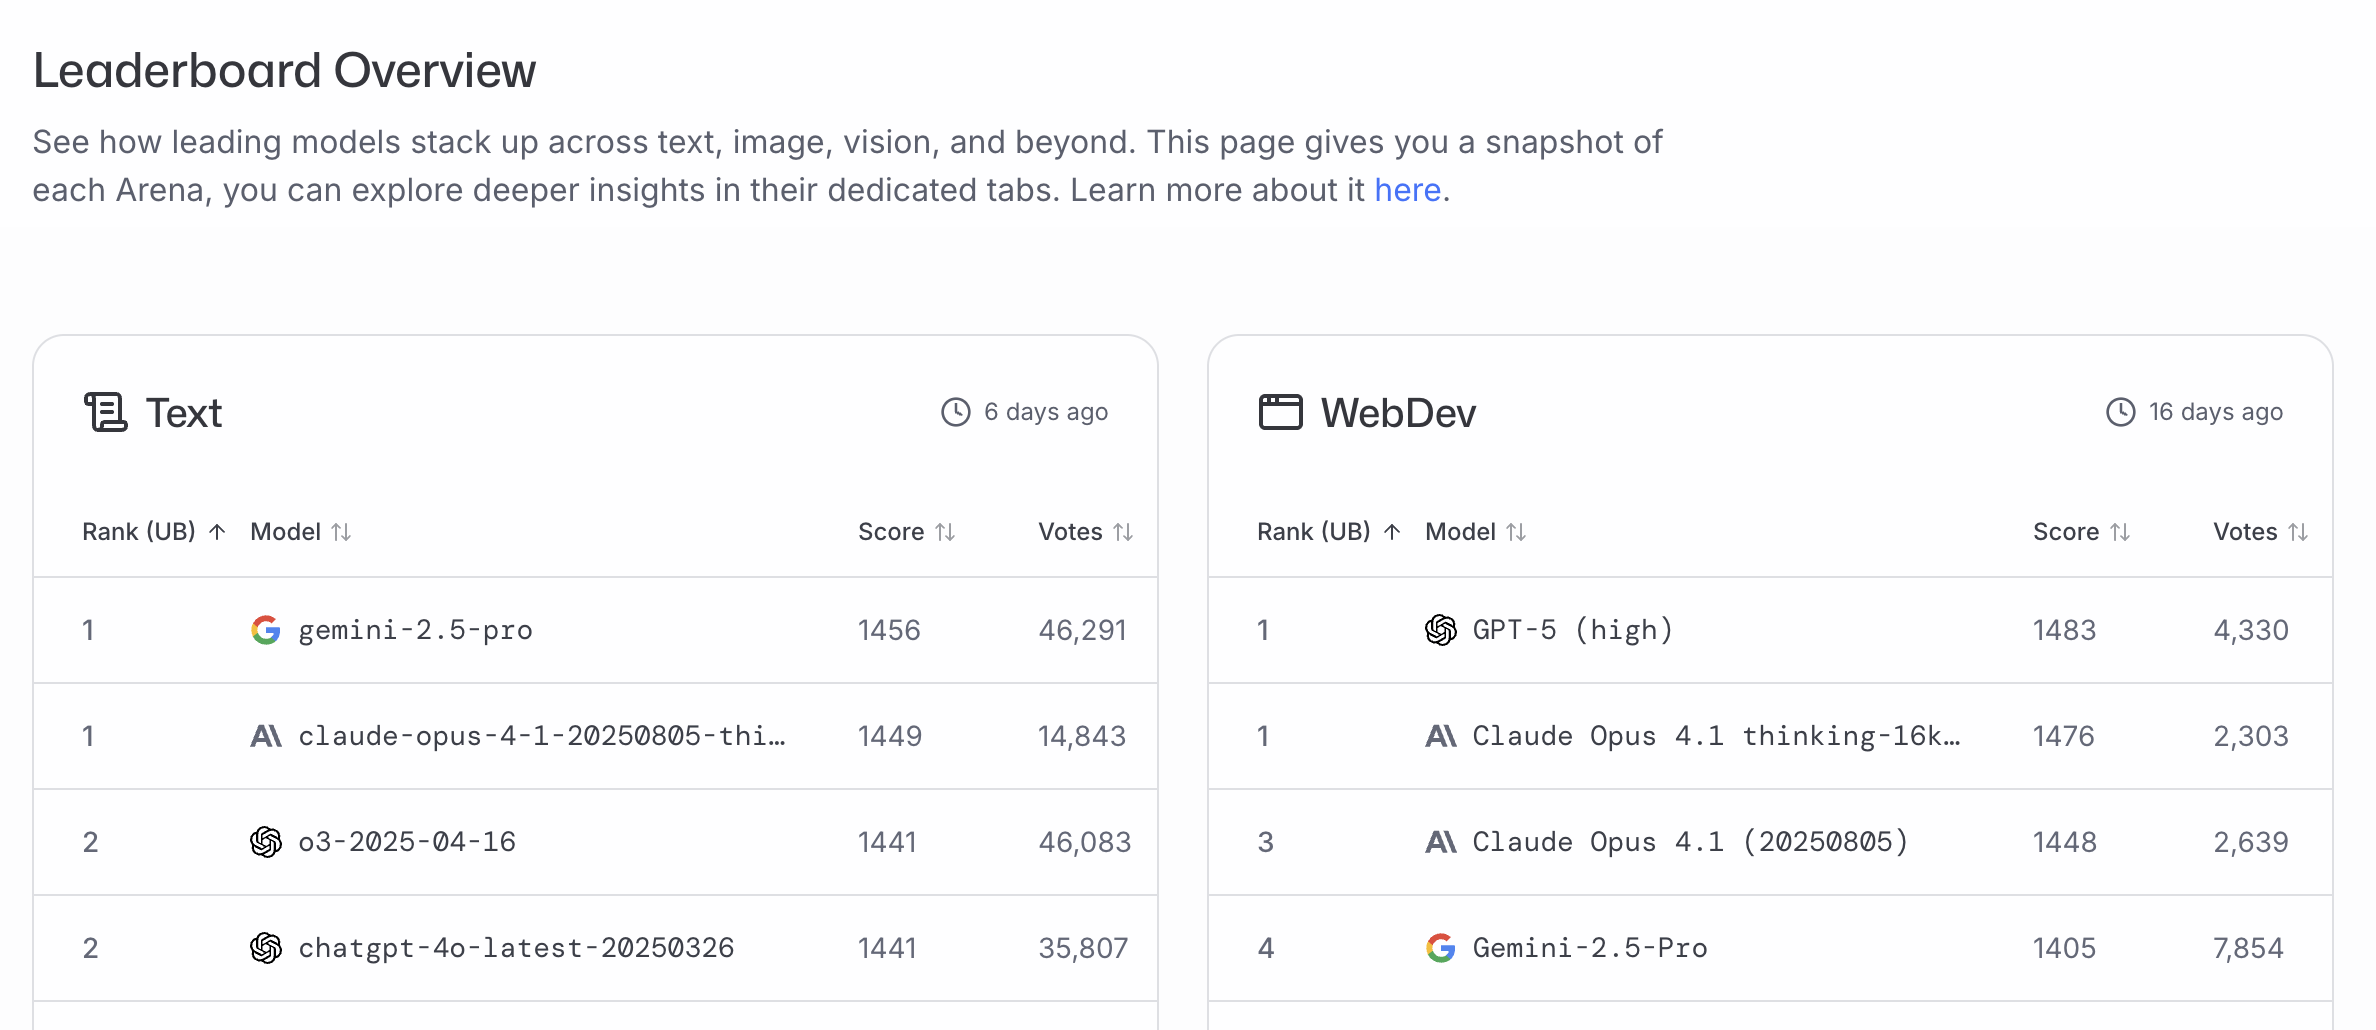Image resolution: width=2376 pixels, height=1030 pixels.
Task: Click the score 1448 in WebDev table
Action: pos(2065,842)
